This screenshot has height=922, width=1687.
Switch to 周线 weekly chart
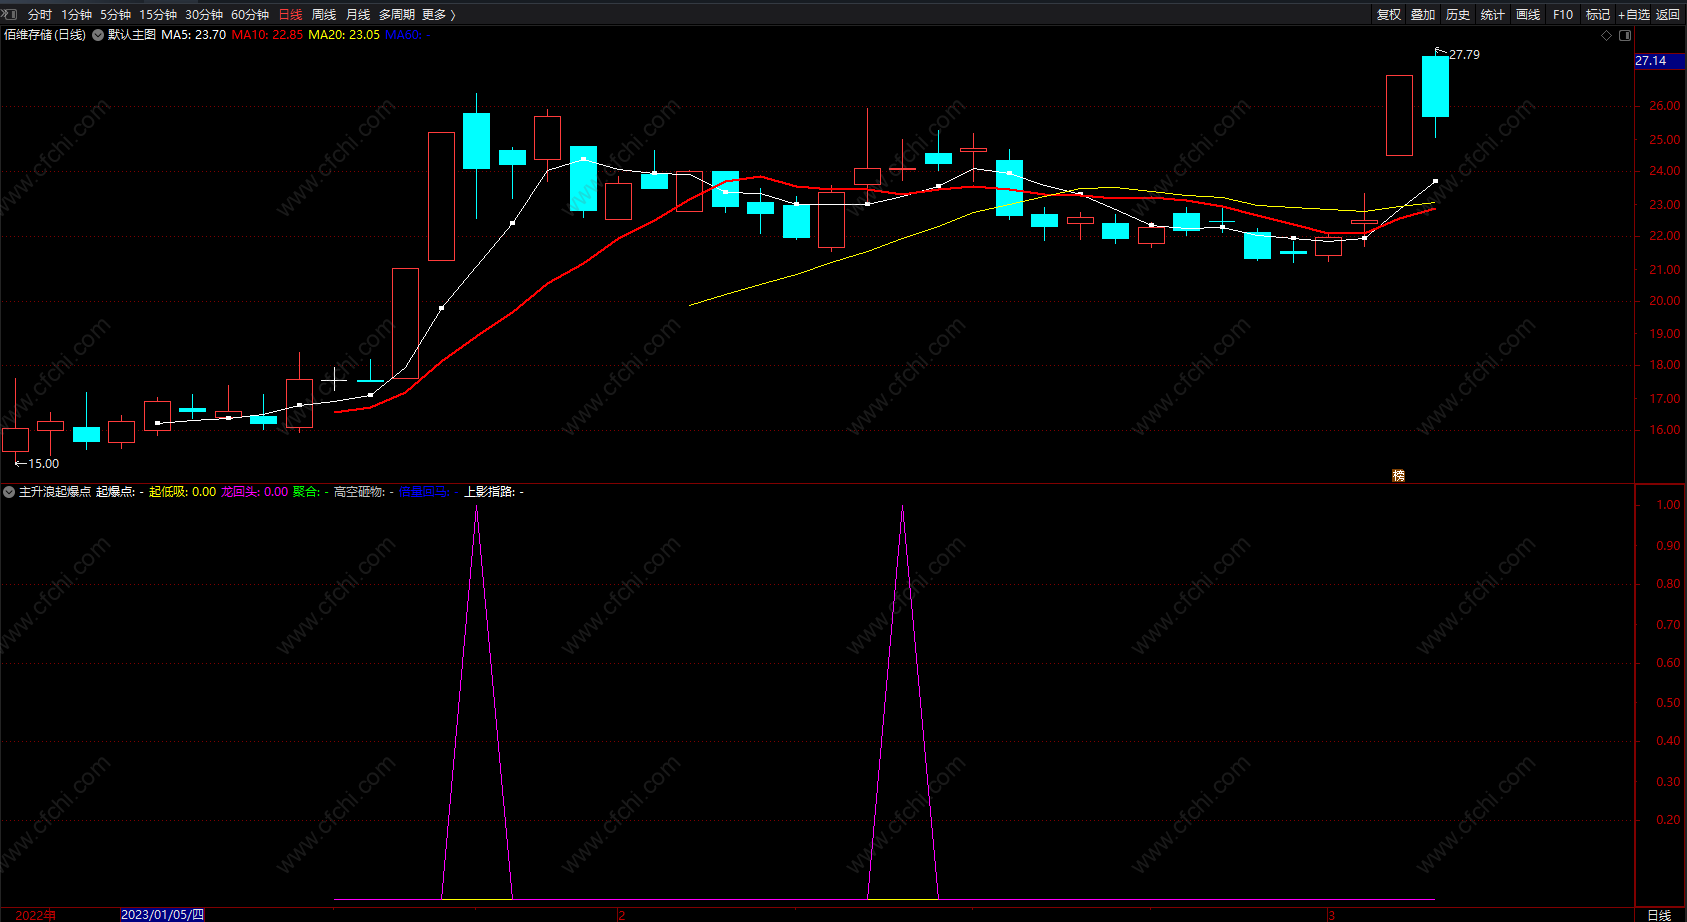(x=324, y=14)
